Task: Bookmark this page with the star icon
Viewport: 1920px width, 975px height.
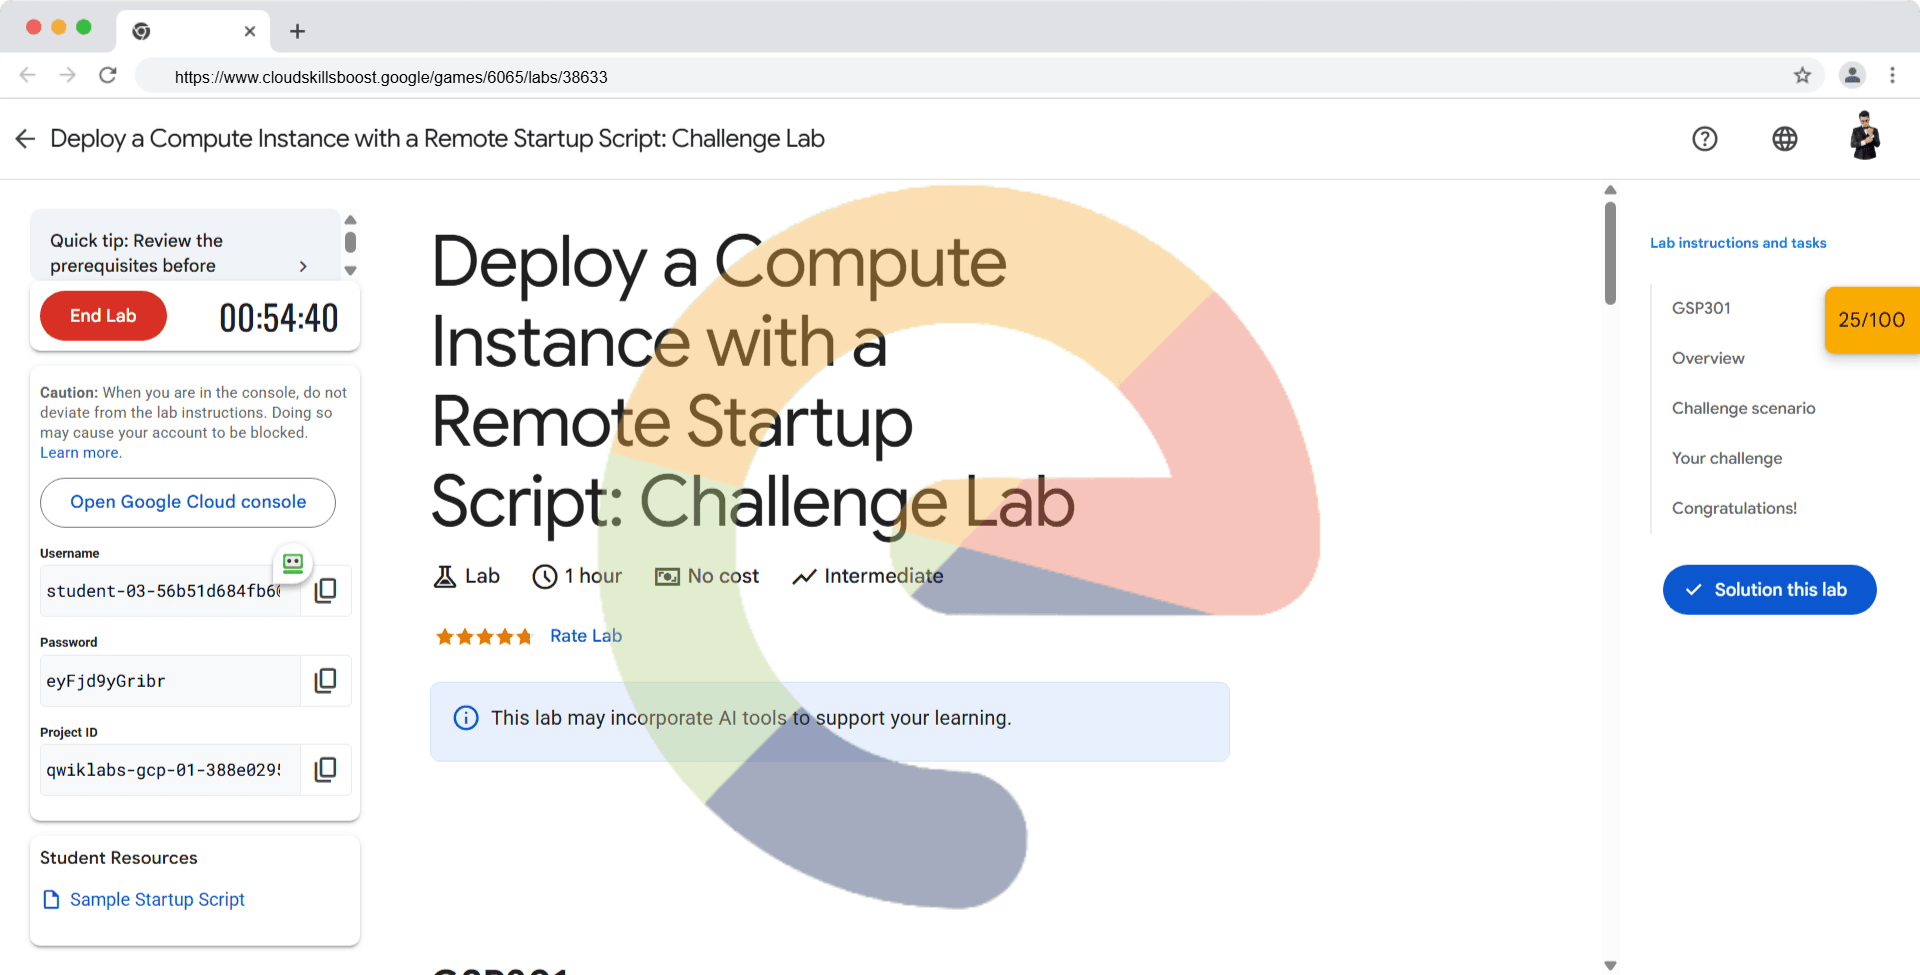Action: [1802, 75]
